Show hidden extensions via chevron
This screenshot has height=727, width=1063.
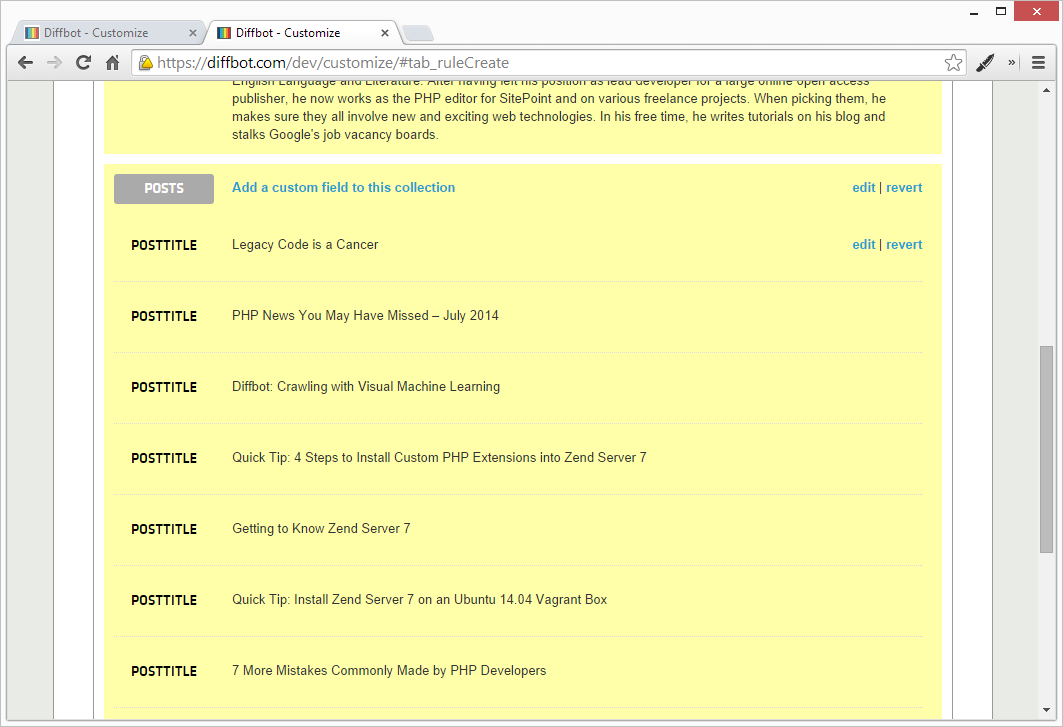pyautogui.click(x=1012, y=62)
